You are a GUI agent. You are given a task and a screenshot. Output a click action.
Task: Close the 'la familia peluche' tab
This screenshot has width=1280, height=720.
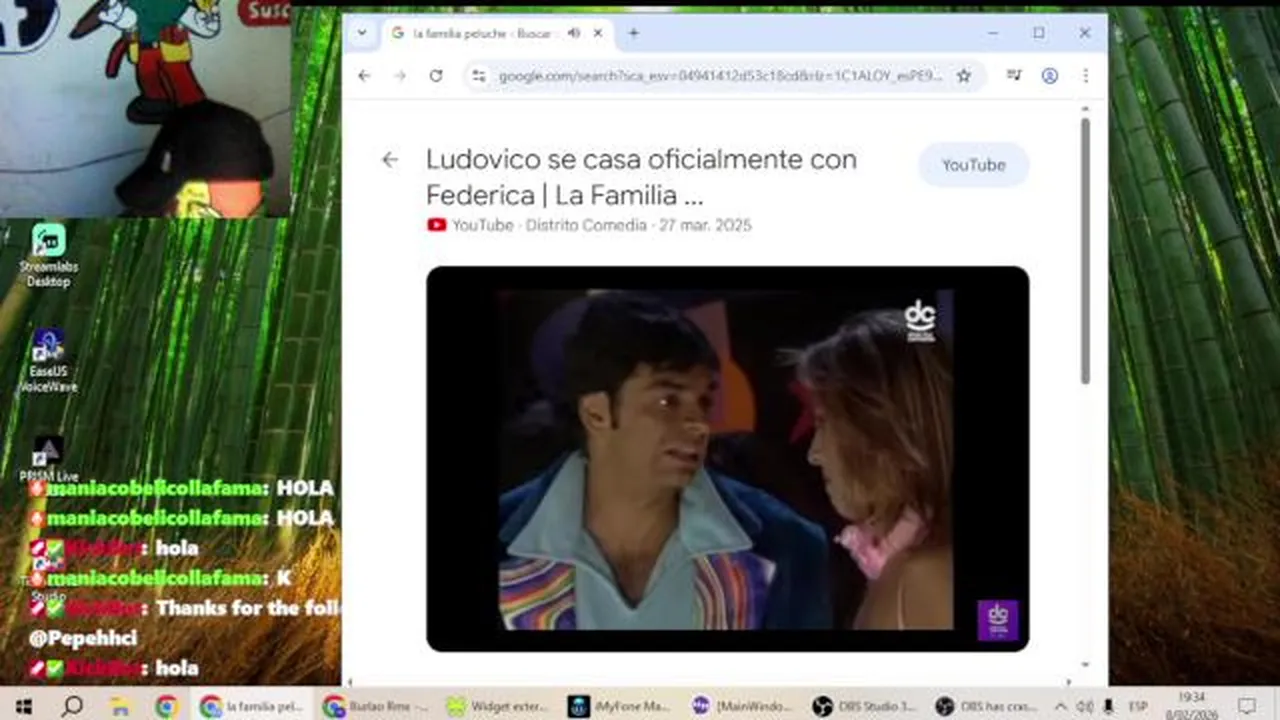coord(598,33)
